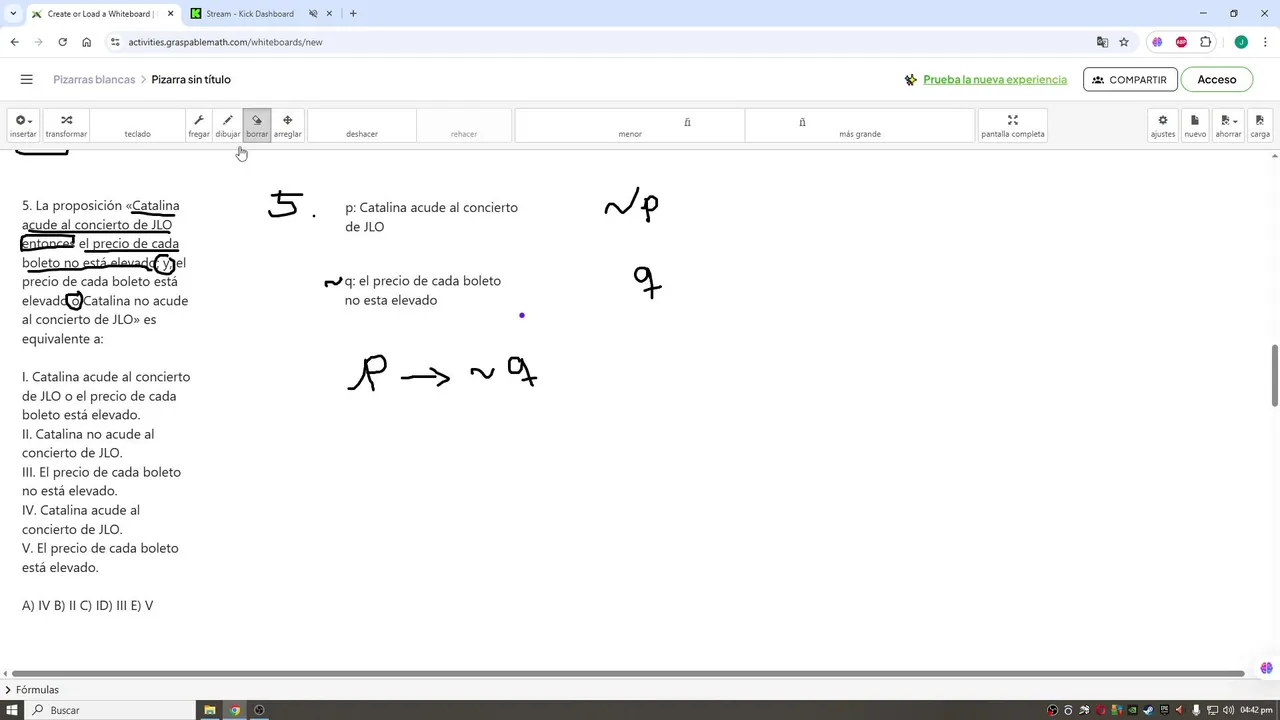
Task: Go back in browser history
Action: tap(14, 42)
